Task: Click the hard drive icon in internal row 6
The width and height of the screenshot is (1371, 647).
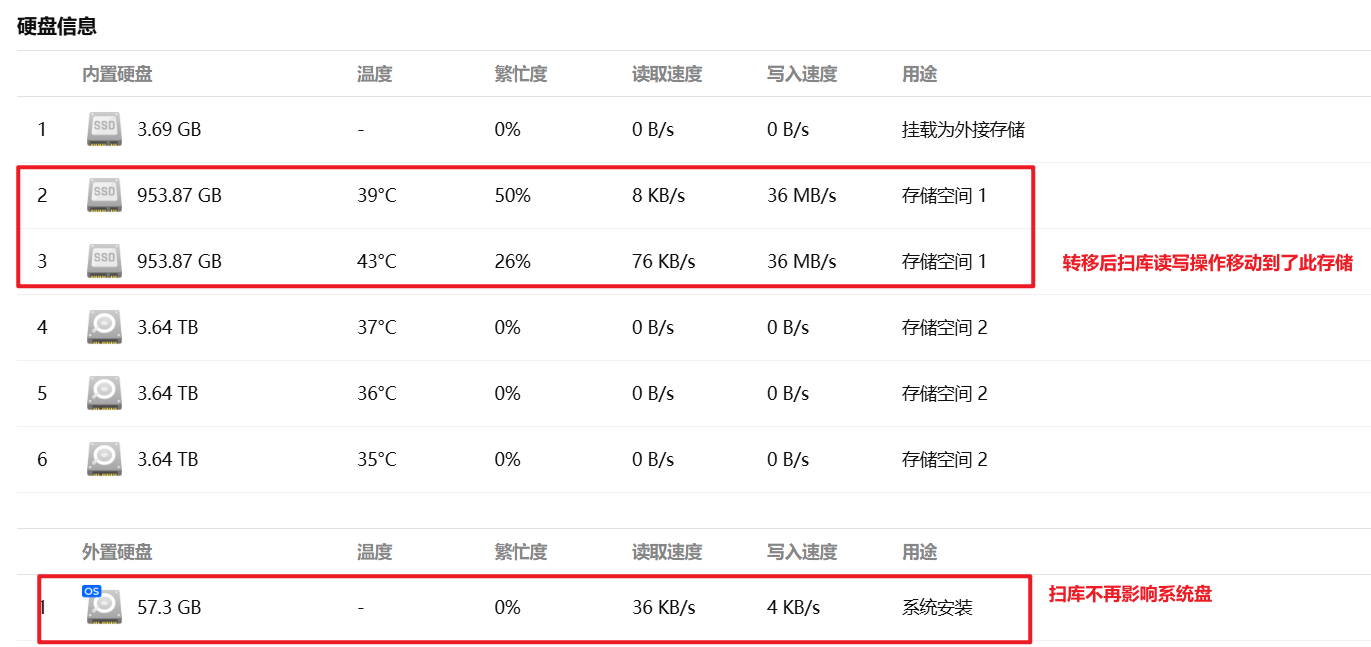Action: point(104,460)
